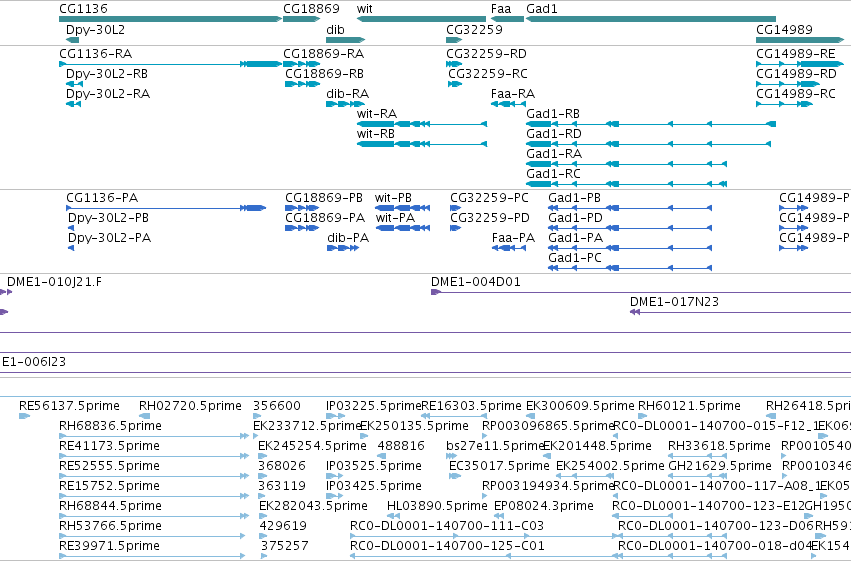Click transcript label Dpy-30L2-RA

107,94
